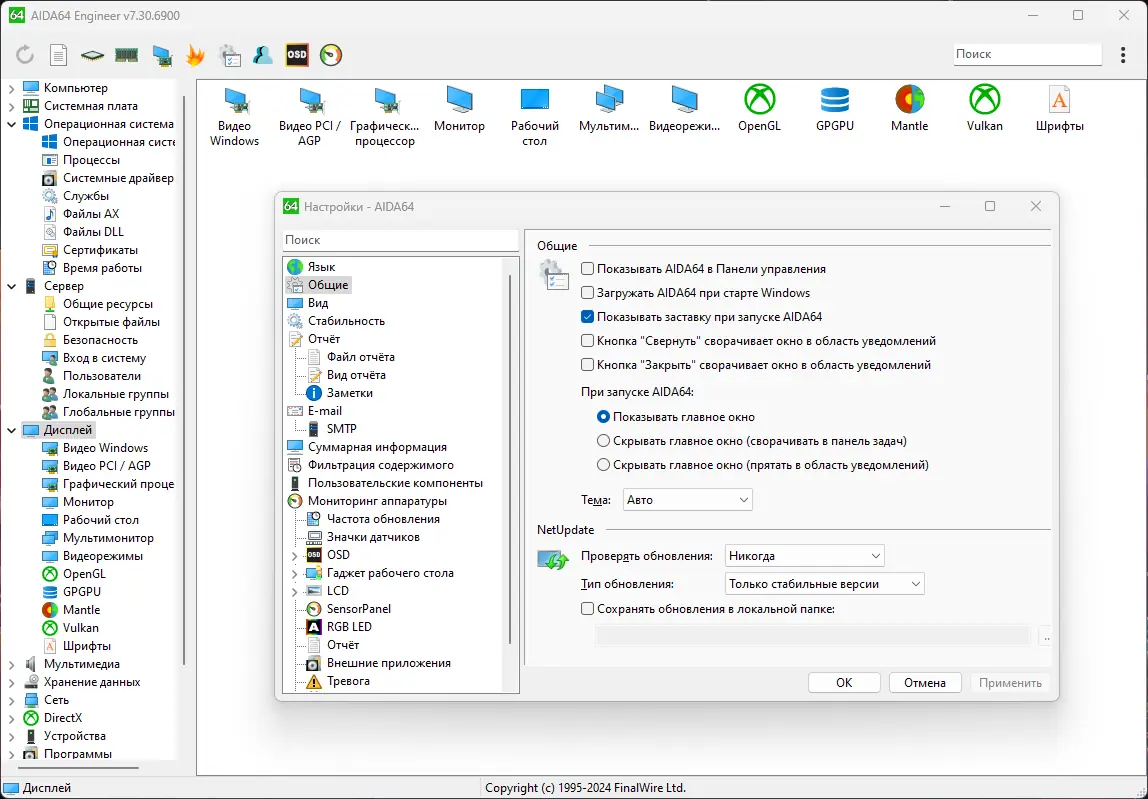Open the OSD toolbar icon
Image resolution: width=1148 pixels, height=799 pixels.
(x=297, y=55)
